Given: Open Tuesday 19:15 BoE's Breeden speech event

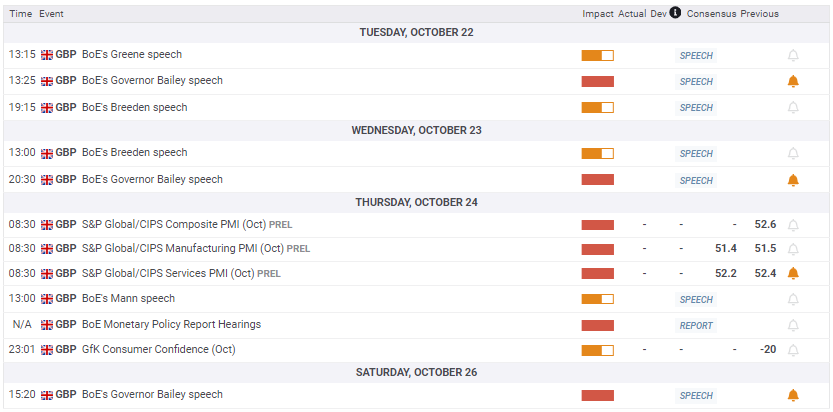Looking at the screenshot, I should (134, 107).
